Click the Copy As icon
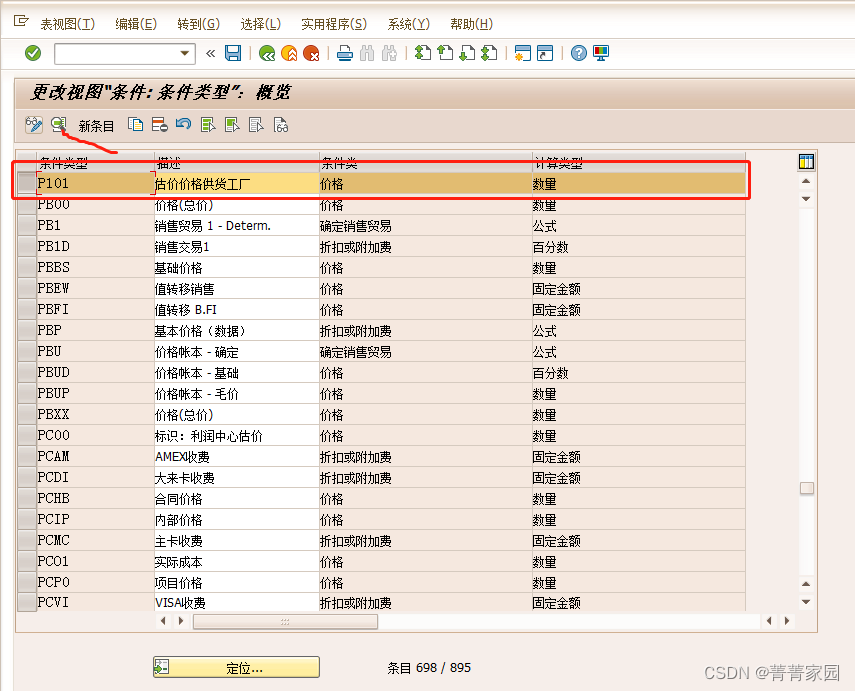This screenshot has width=855, height=691. [x=136, y=126]
